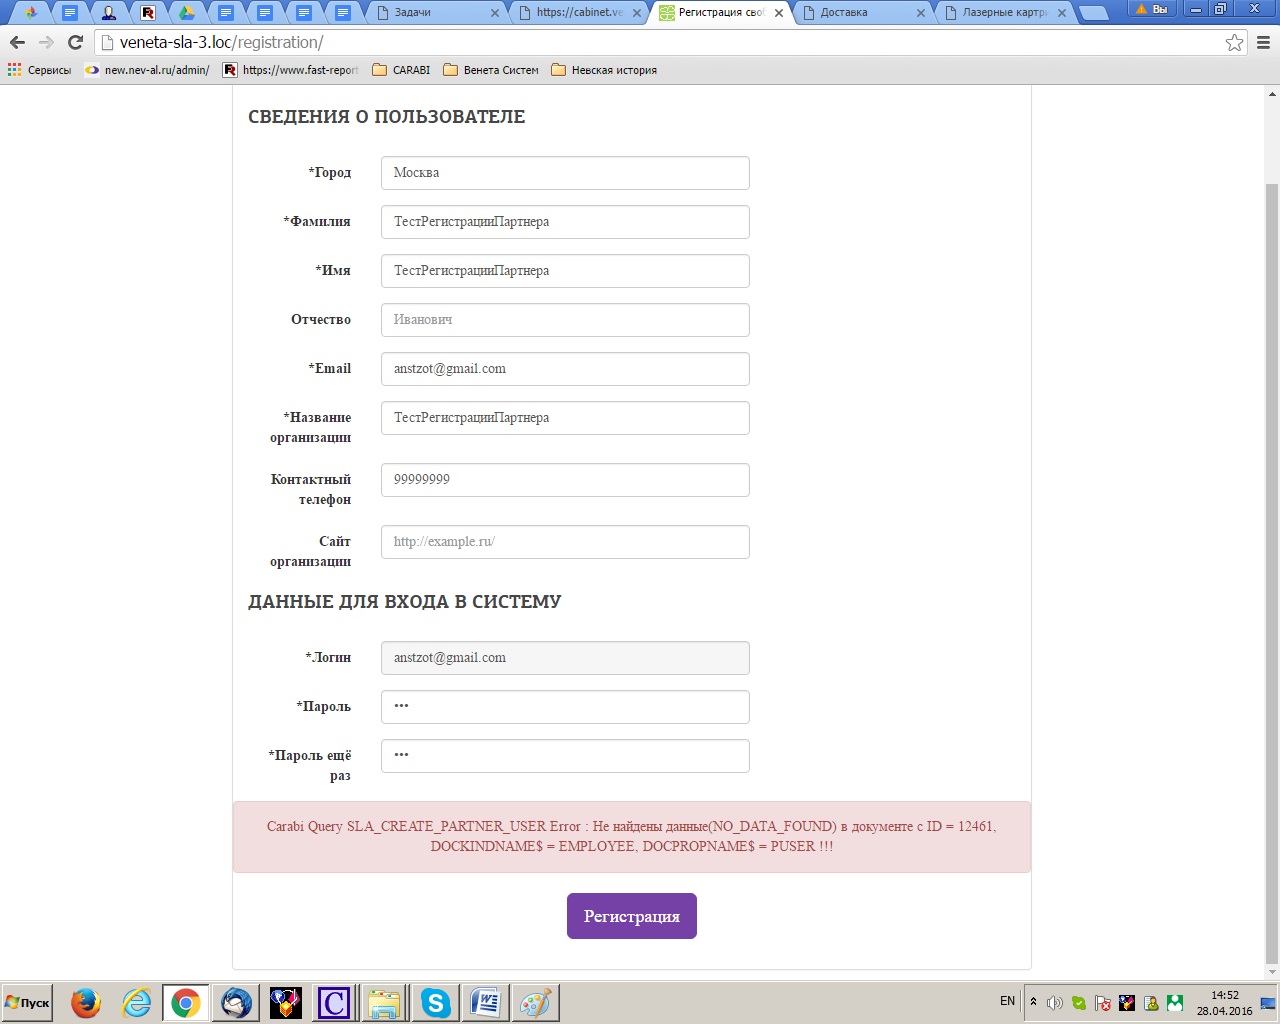Open Firefox from the taskbar
The width and height of the screenshot is (1280, 1024).
coord(86,1002)
